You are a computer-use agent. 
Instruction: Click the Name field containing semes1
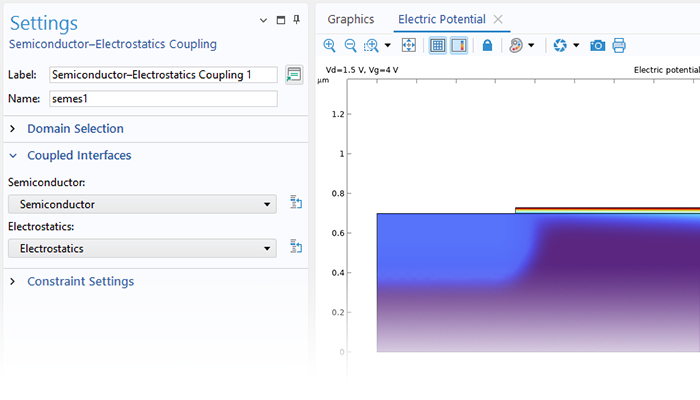pos(163,99)
